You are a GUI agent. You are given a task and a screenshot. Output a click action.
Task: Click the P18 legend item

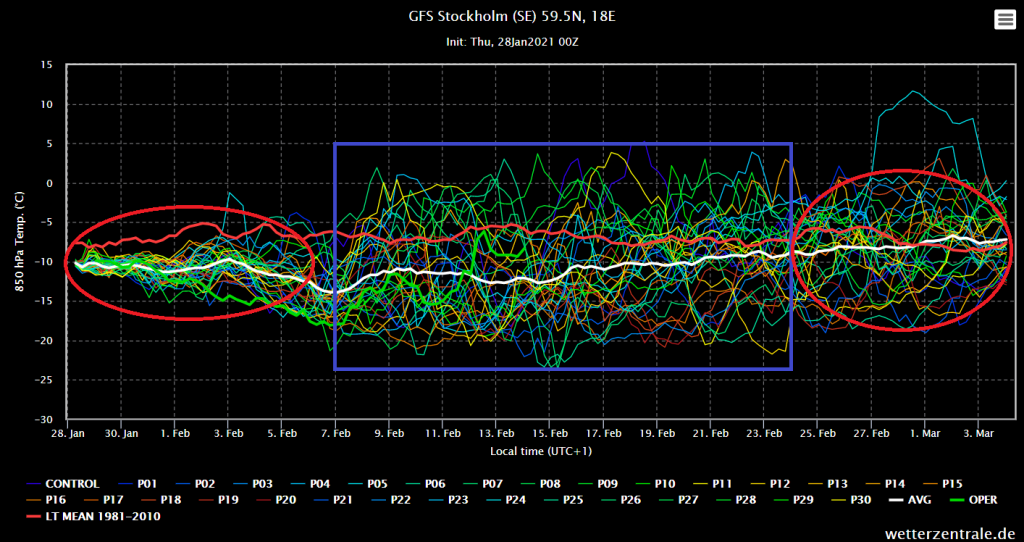pos(161,500)
